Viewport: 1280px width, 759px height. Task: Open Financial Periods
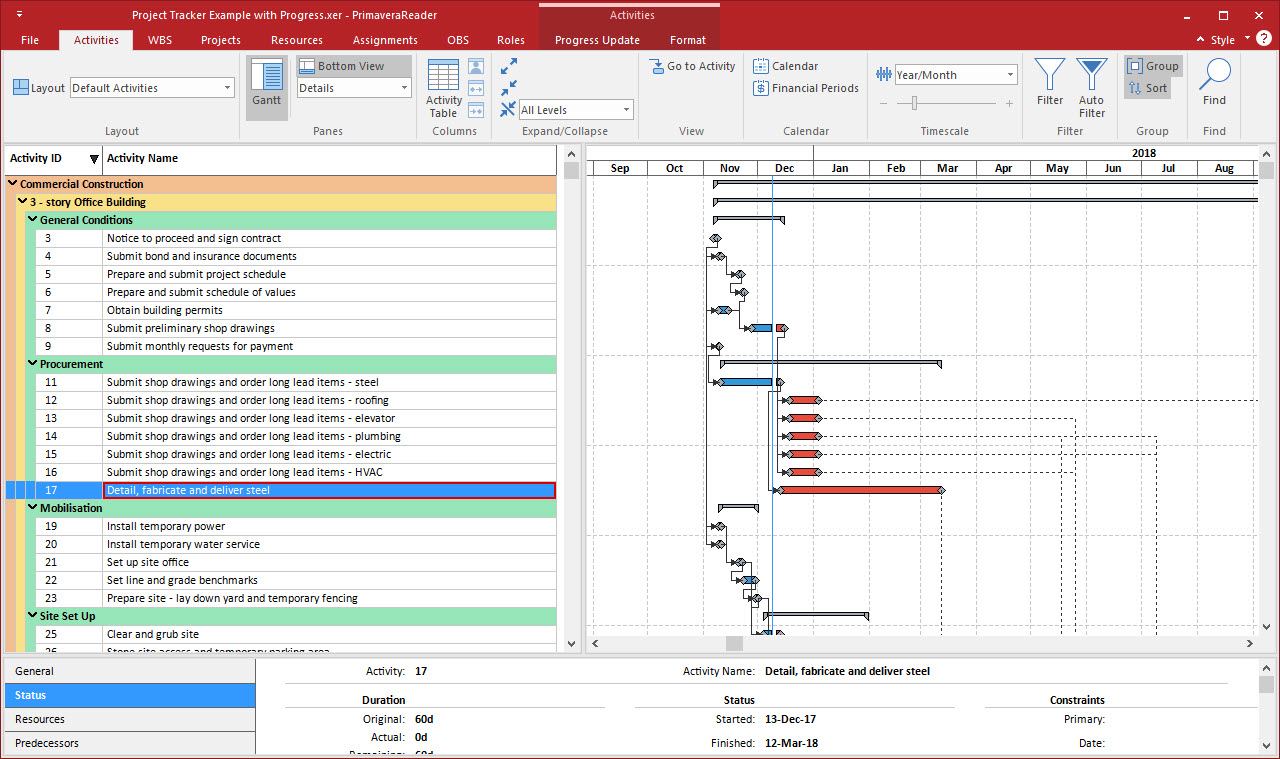(x=806, y=88)
